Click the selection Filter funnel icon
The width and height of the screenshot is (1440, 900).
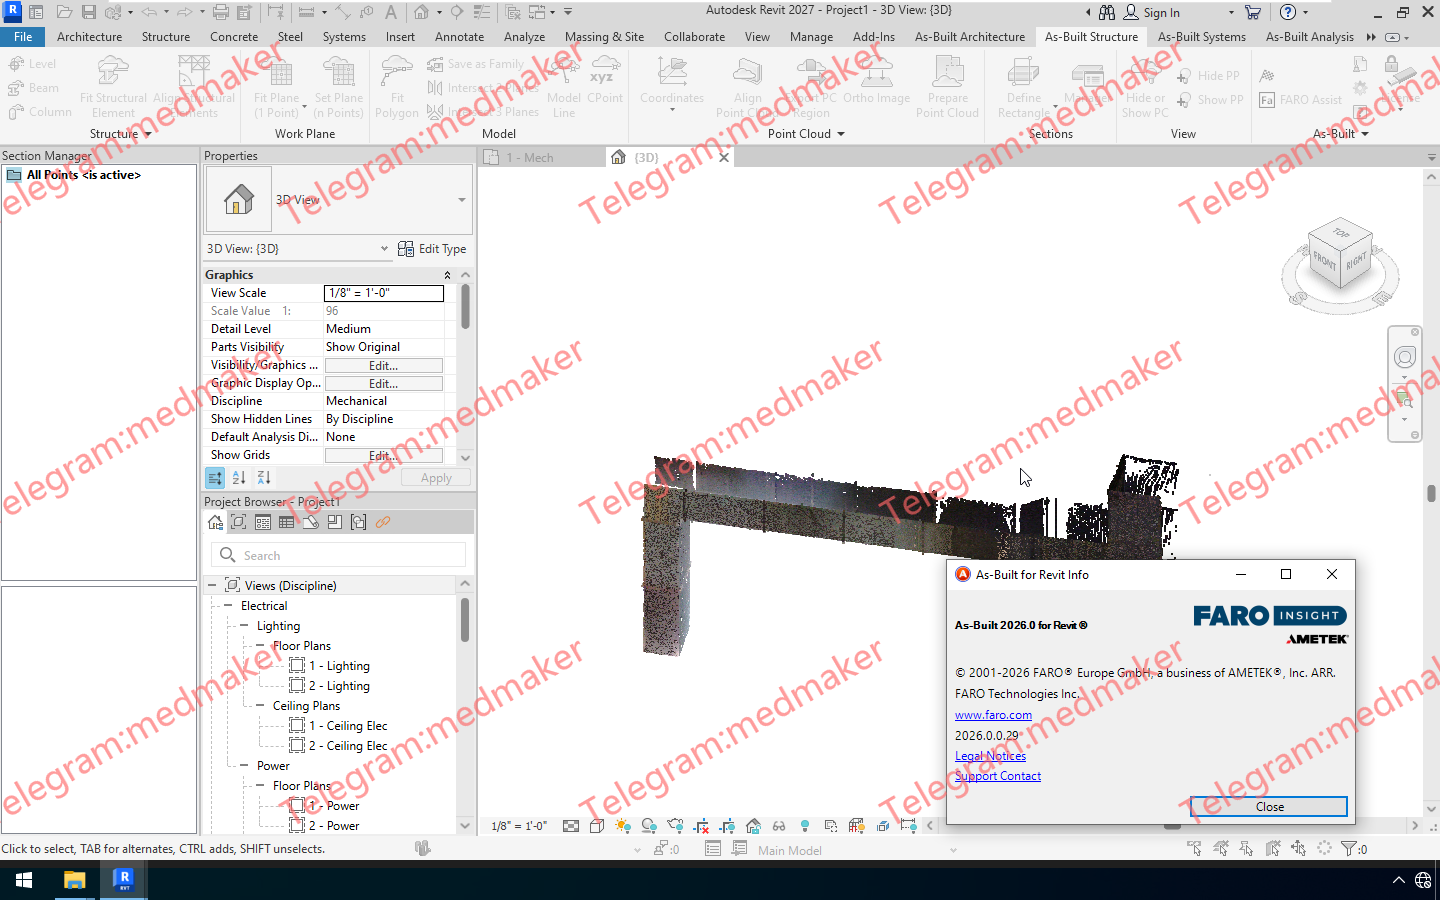[1349, 848]
